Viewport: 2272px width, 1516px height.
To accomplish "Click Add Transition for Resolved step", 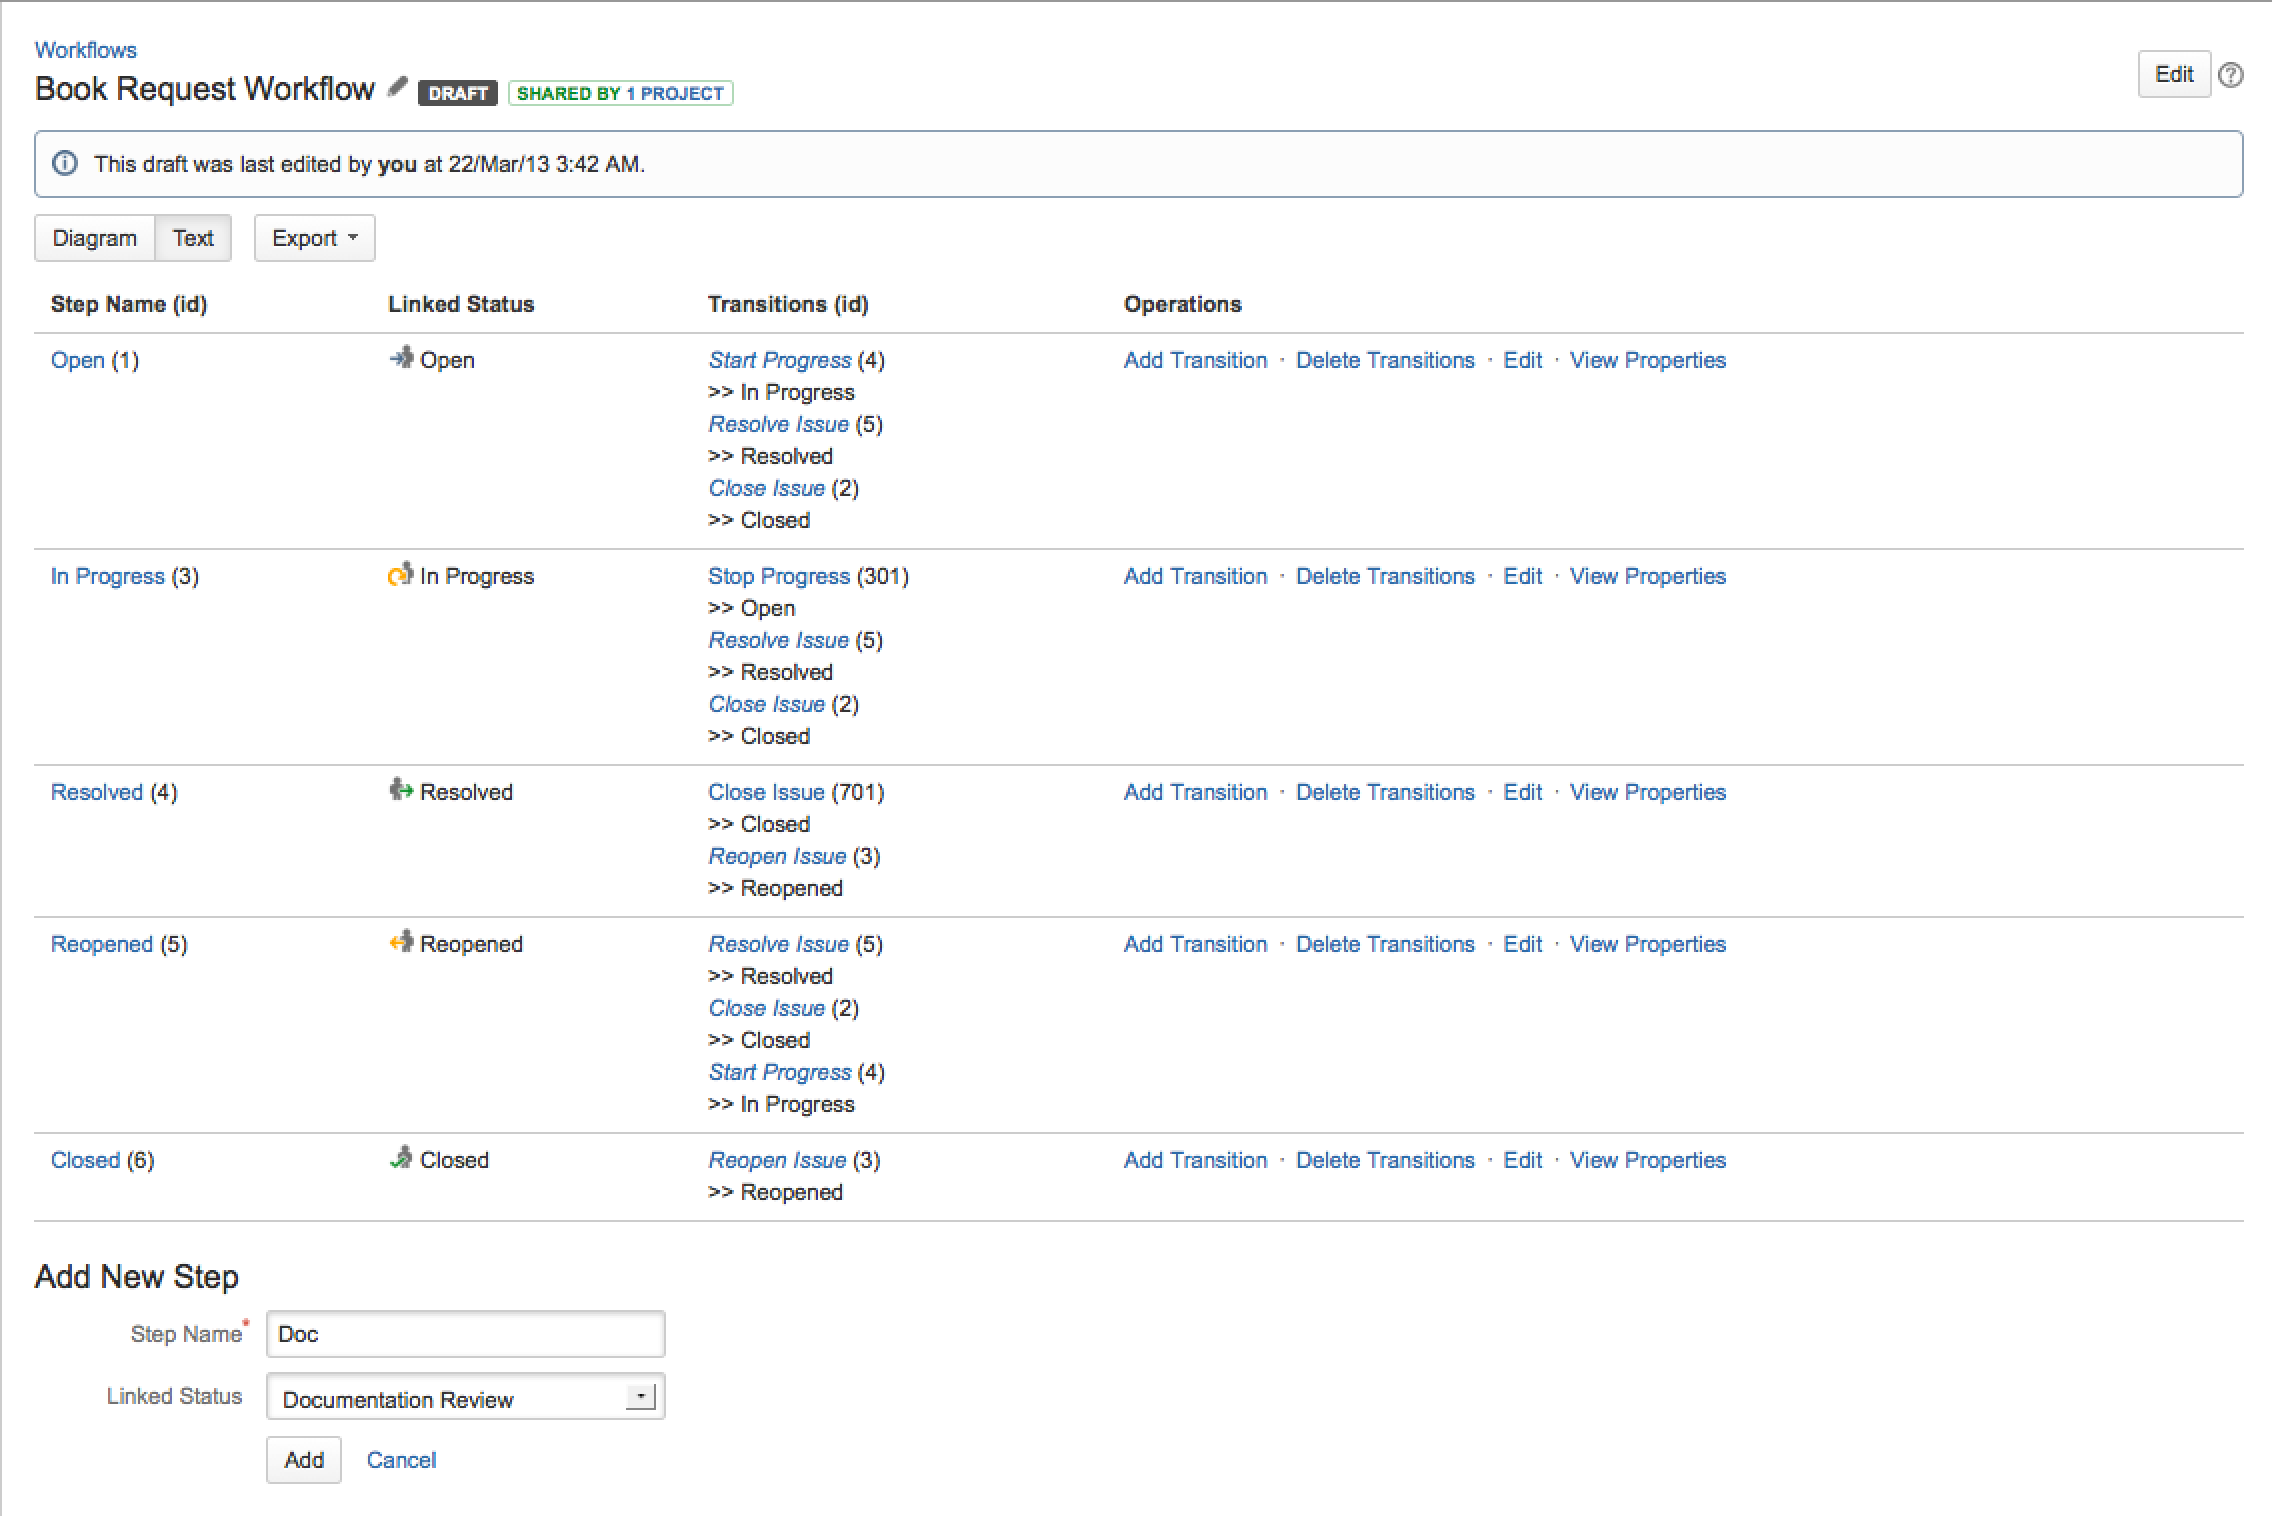I will 1195,792.
